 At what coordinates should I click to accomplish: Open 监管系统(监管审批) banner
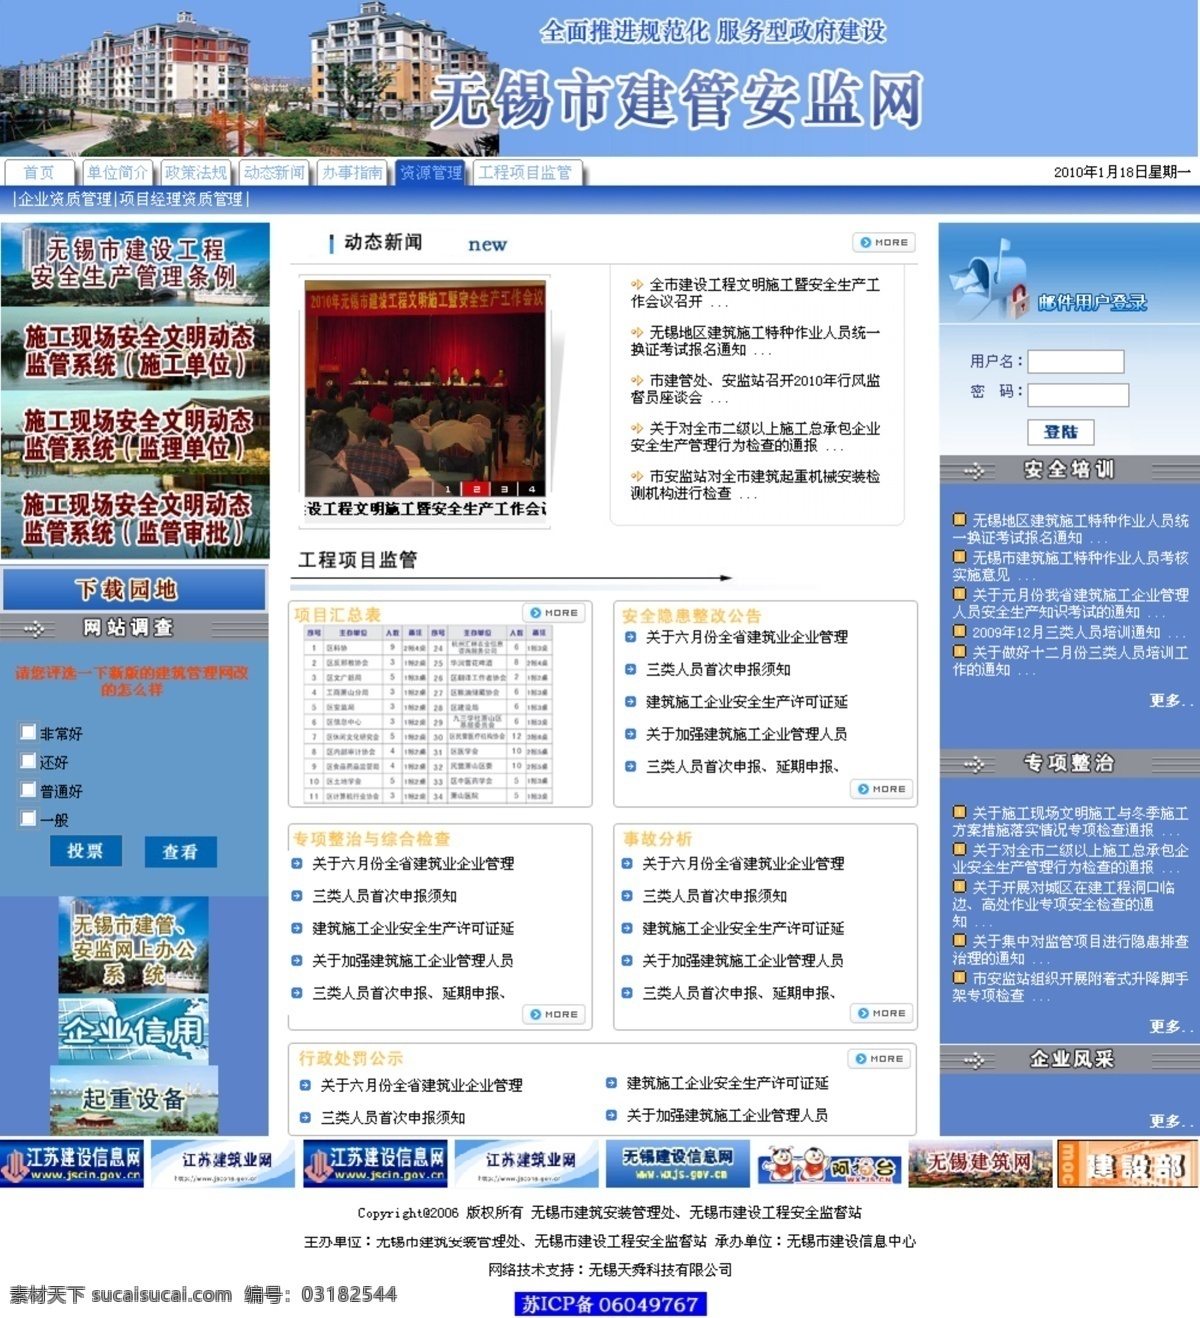pyautogui.click(x=135, y=517)
